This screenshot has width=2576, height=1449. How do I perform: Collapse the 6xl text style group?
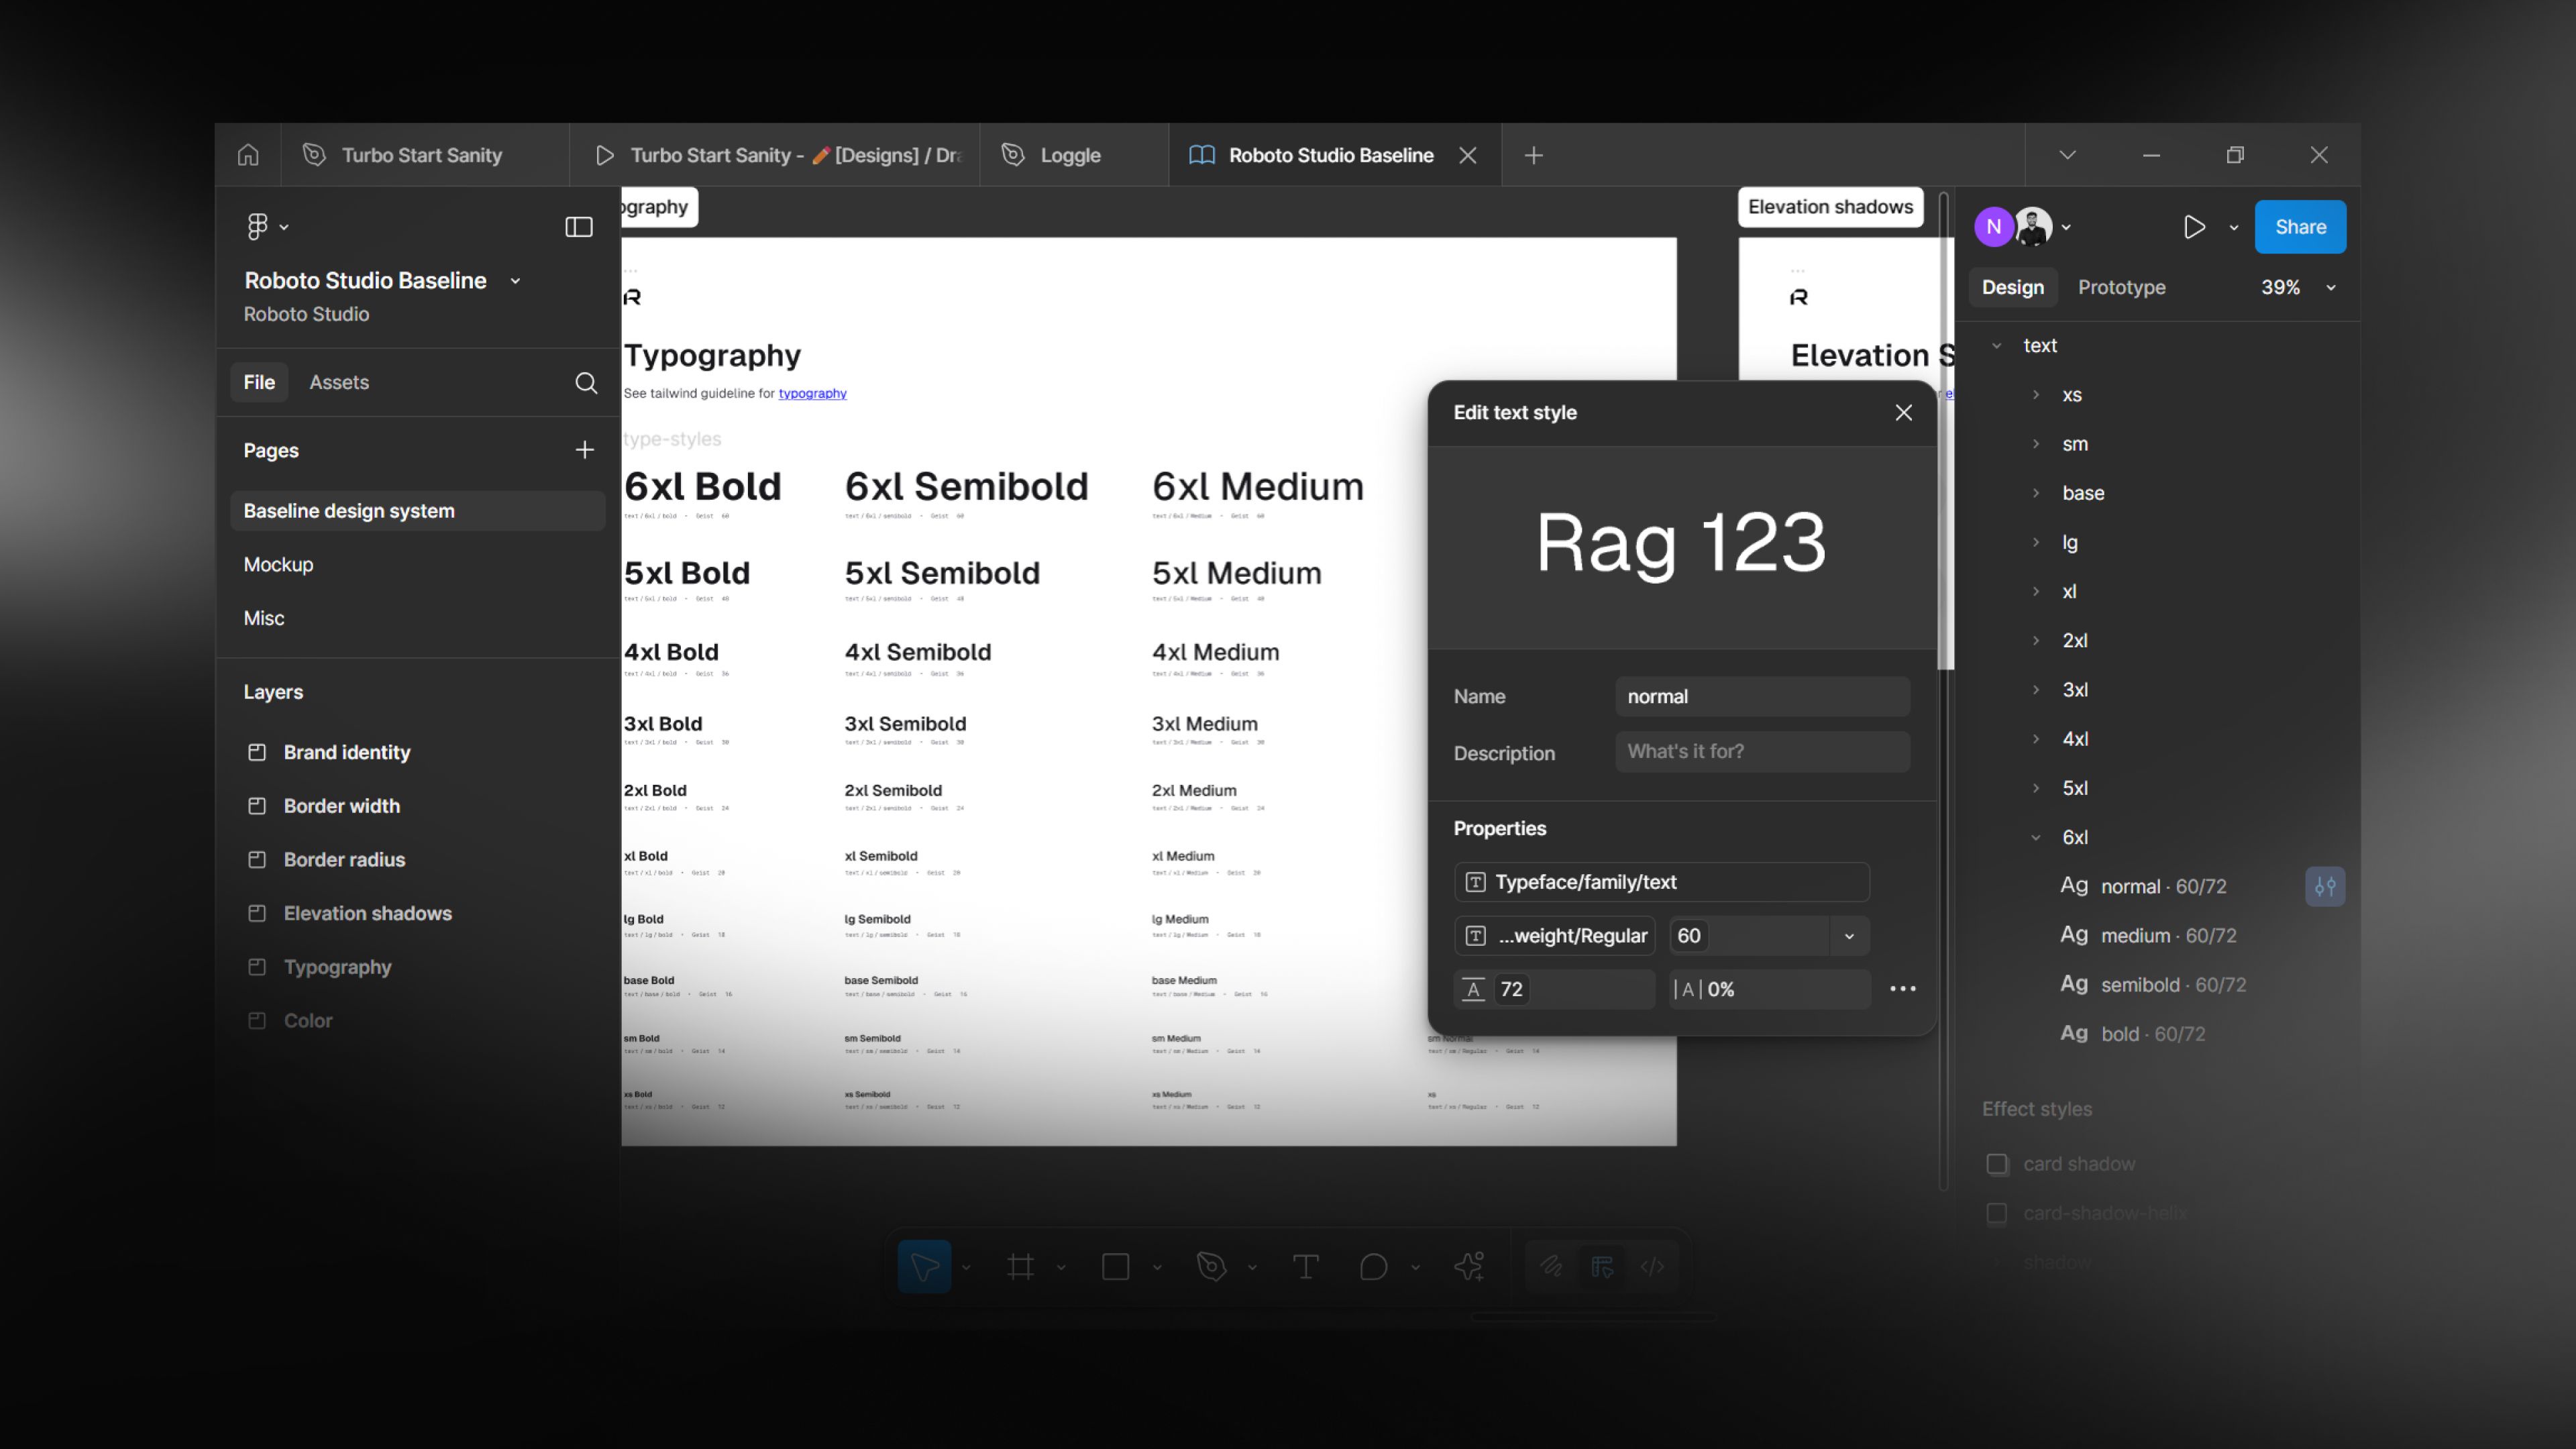[2036, 838]
